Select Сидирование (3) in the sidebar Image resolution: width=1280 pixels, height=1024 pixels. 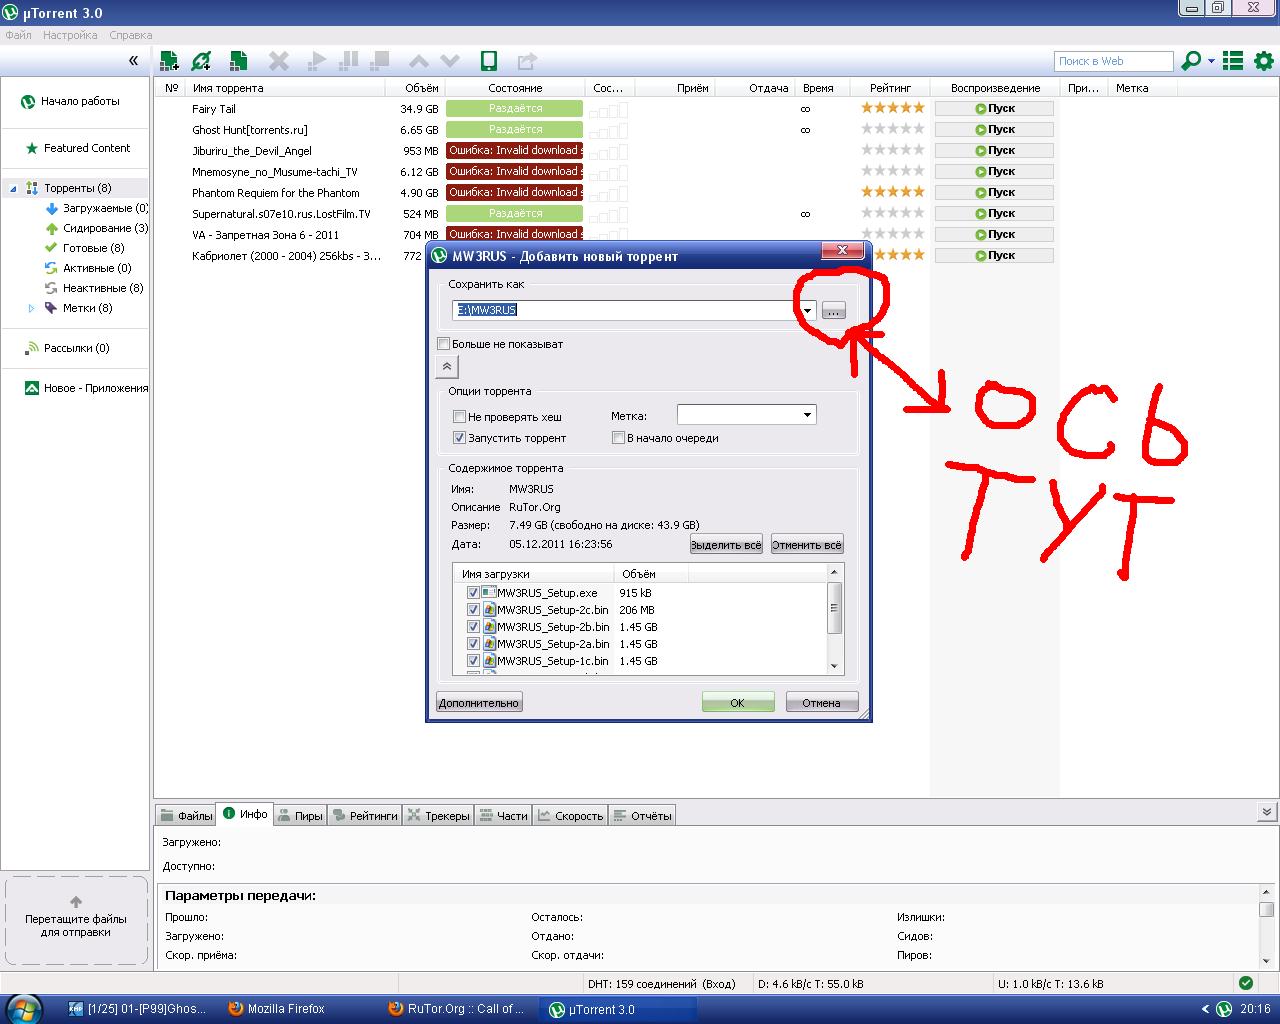96,228
